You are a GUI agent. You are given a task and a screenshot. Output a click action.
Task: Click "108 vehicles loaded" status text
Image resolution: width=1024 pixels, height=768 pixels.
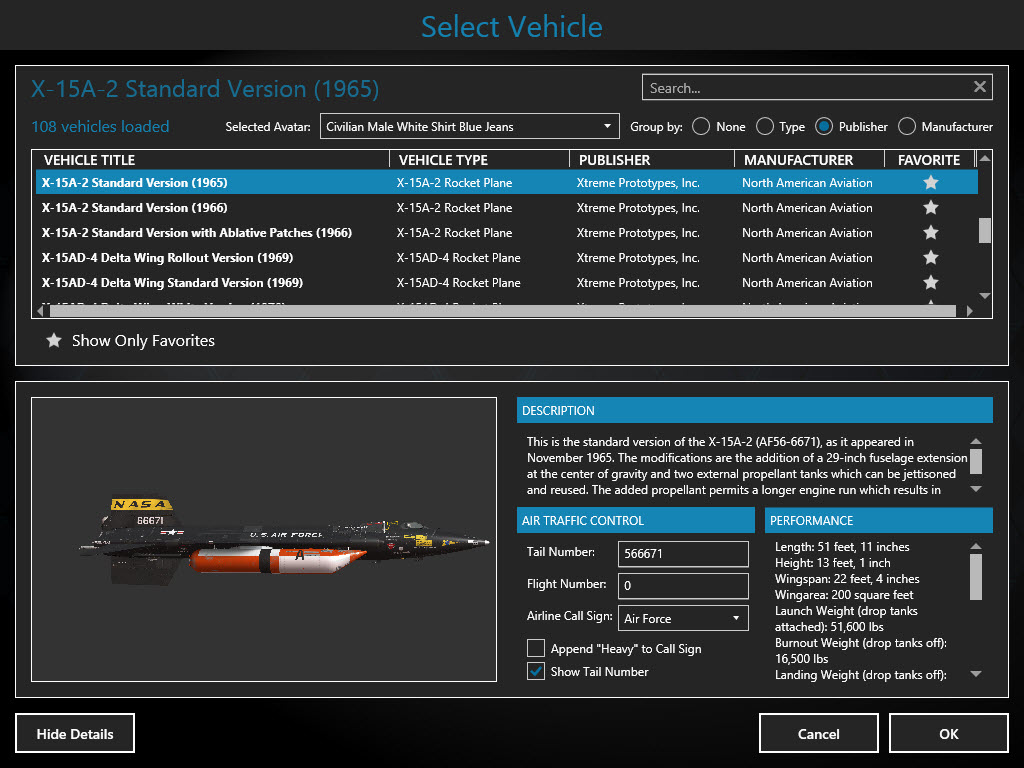[100, 127]
